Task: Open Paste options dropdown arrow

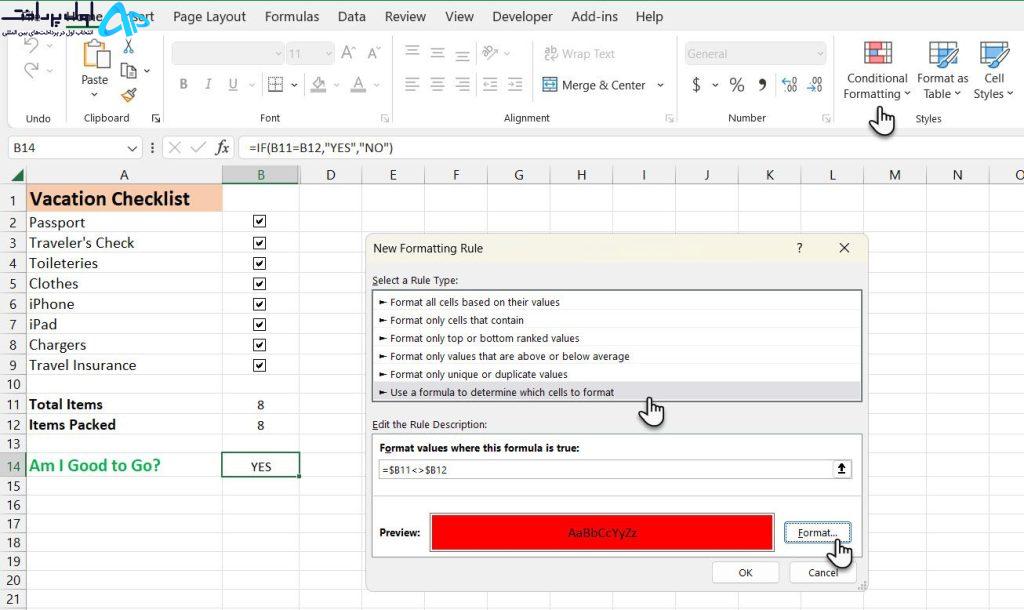Action: click(x=94, y=95)
